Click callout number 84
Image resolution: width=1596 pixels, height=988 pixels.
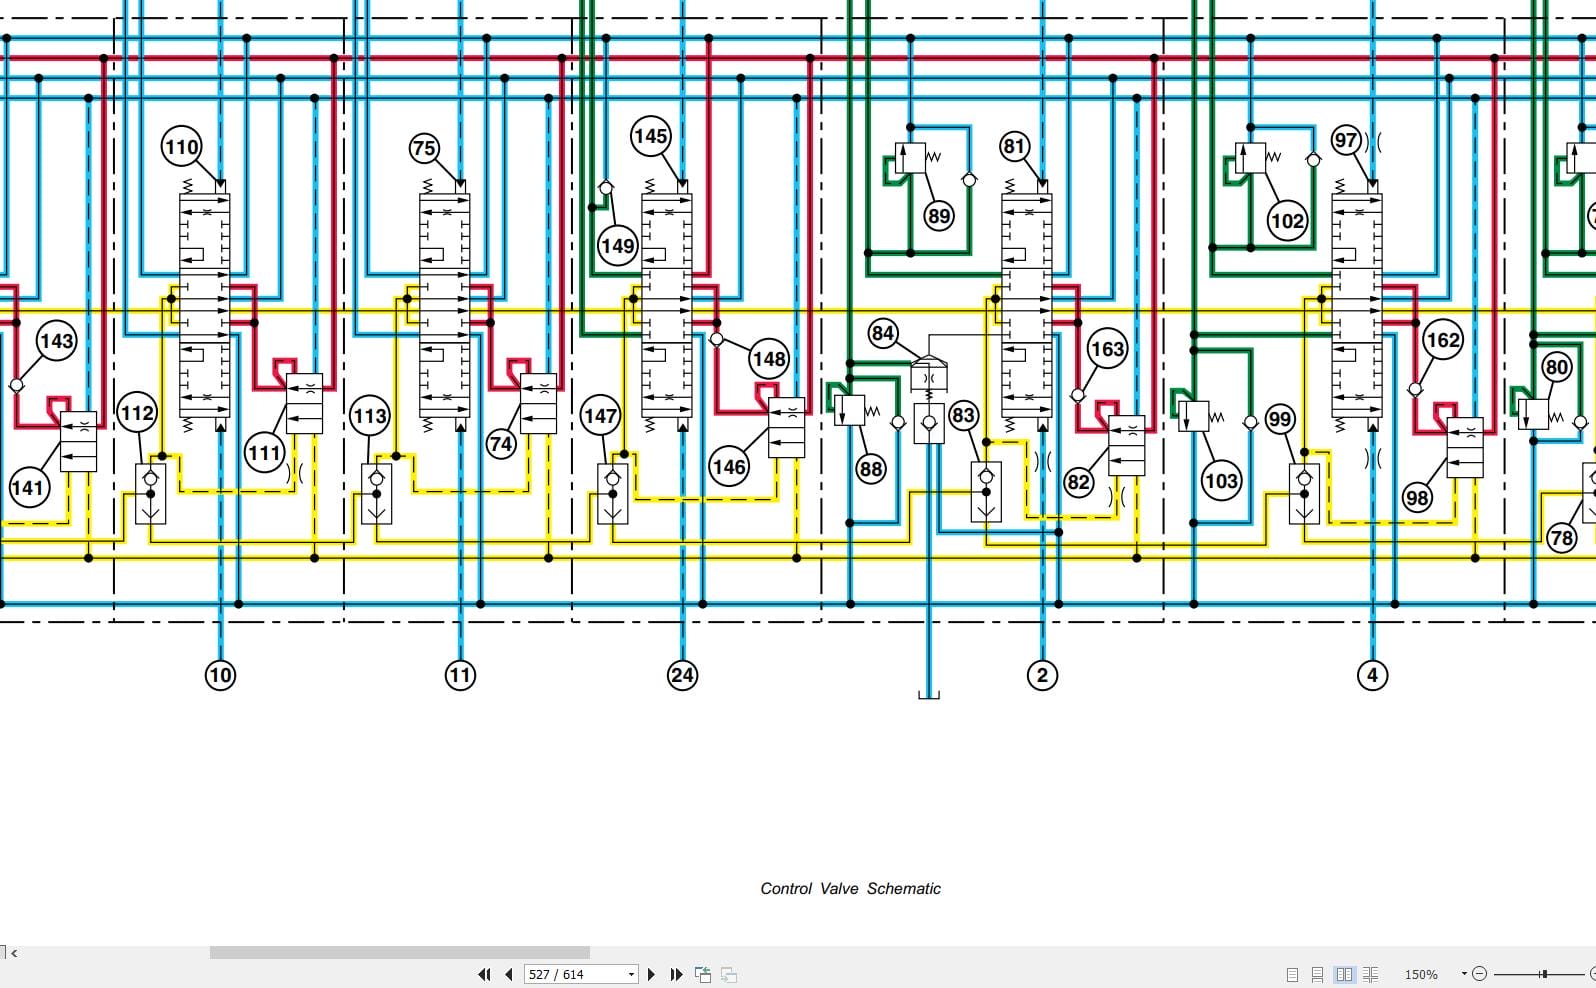[x=882, y=333]
